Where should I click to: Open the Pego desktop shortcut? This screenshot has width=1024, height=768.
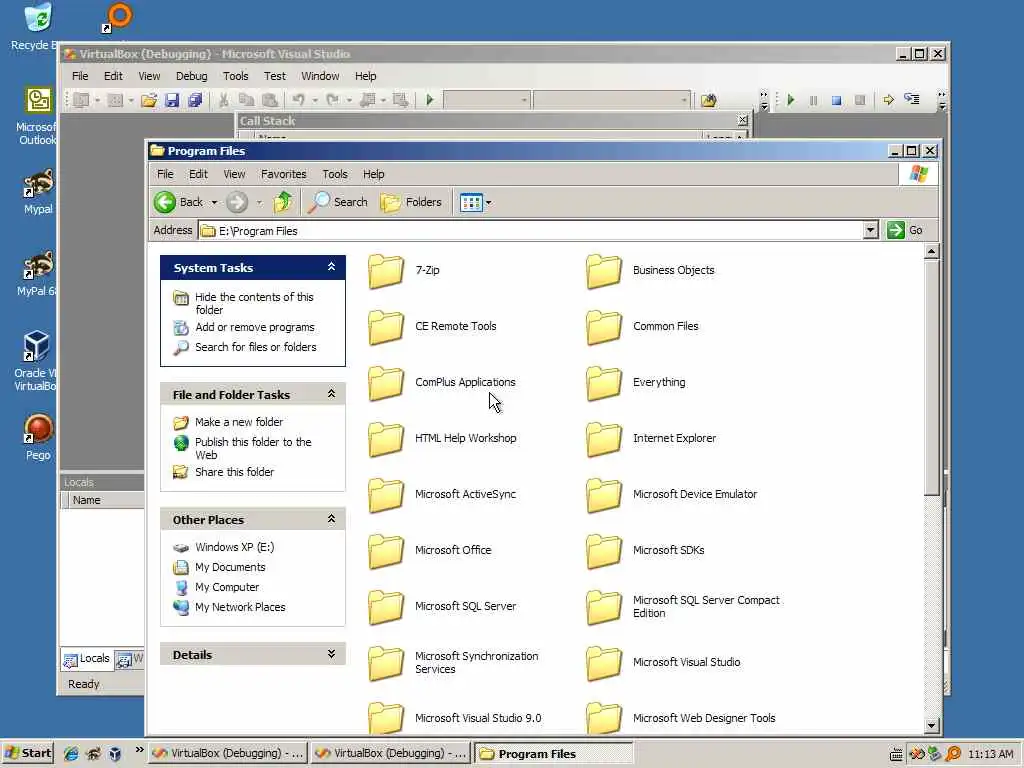click(38, 438)
